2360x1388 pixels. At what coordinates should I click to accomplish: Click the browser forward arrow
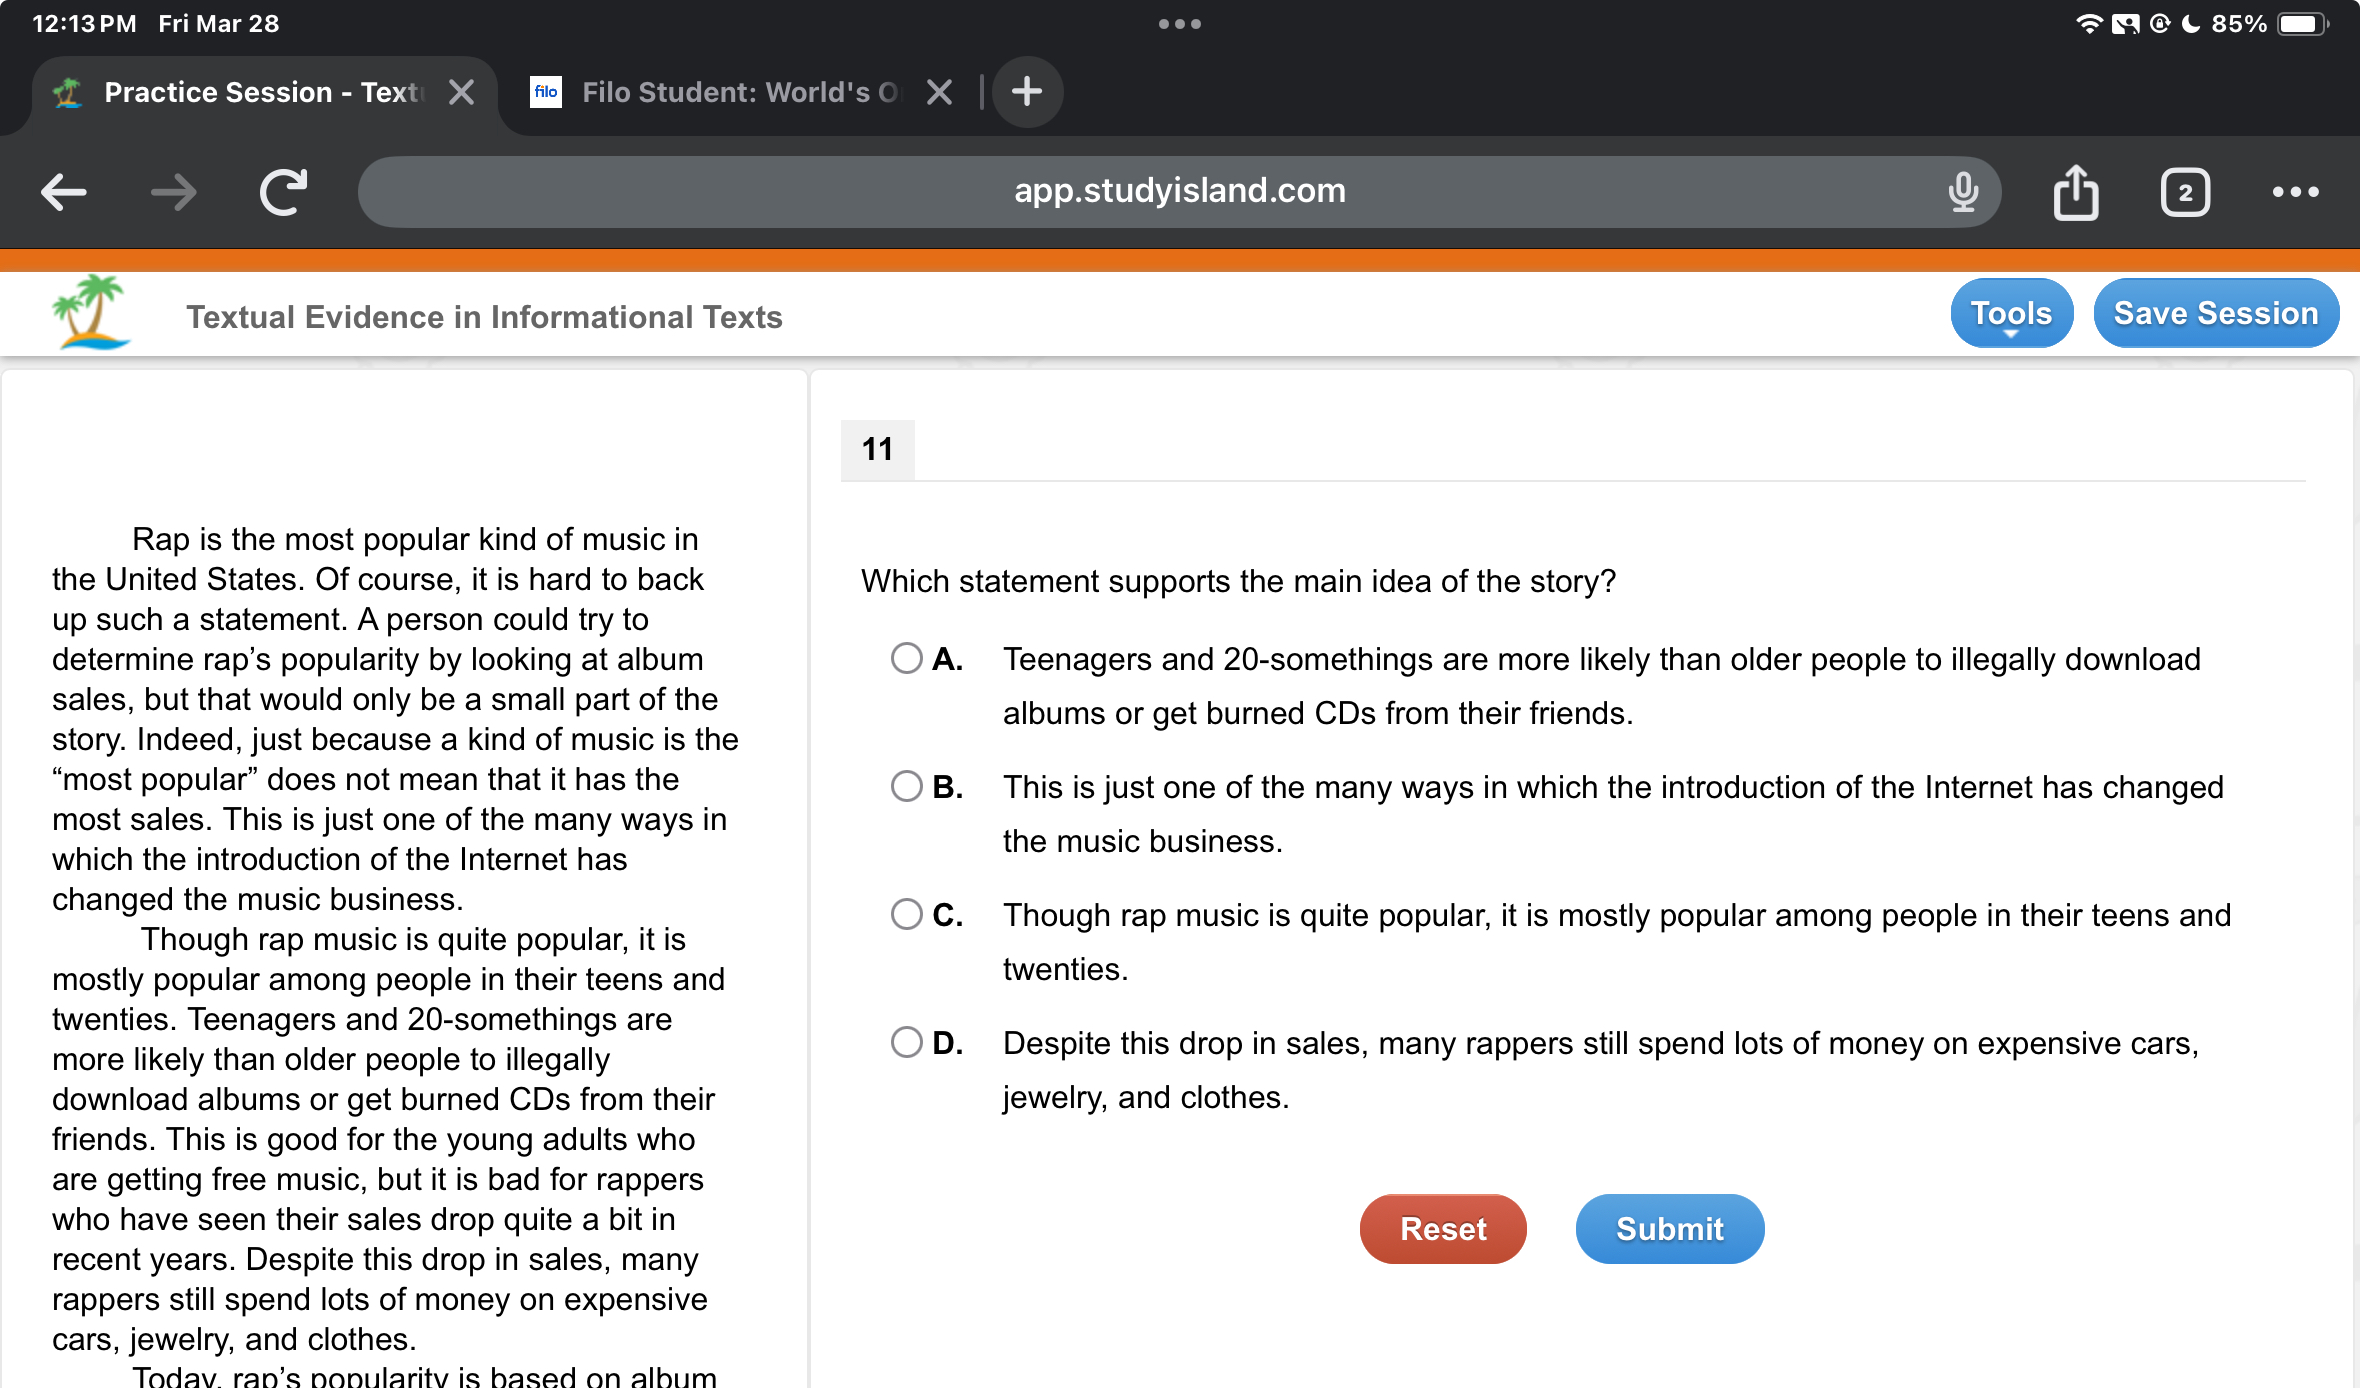pyautogui.click(x=174, y=192)
